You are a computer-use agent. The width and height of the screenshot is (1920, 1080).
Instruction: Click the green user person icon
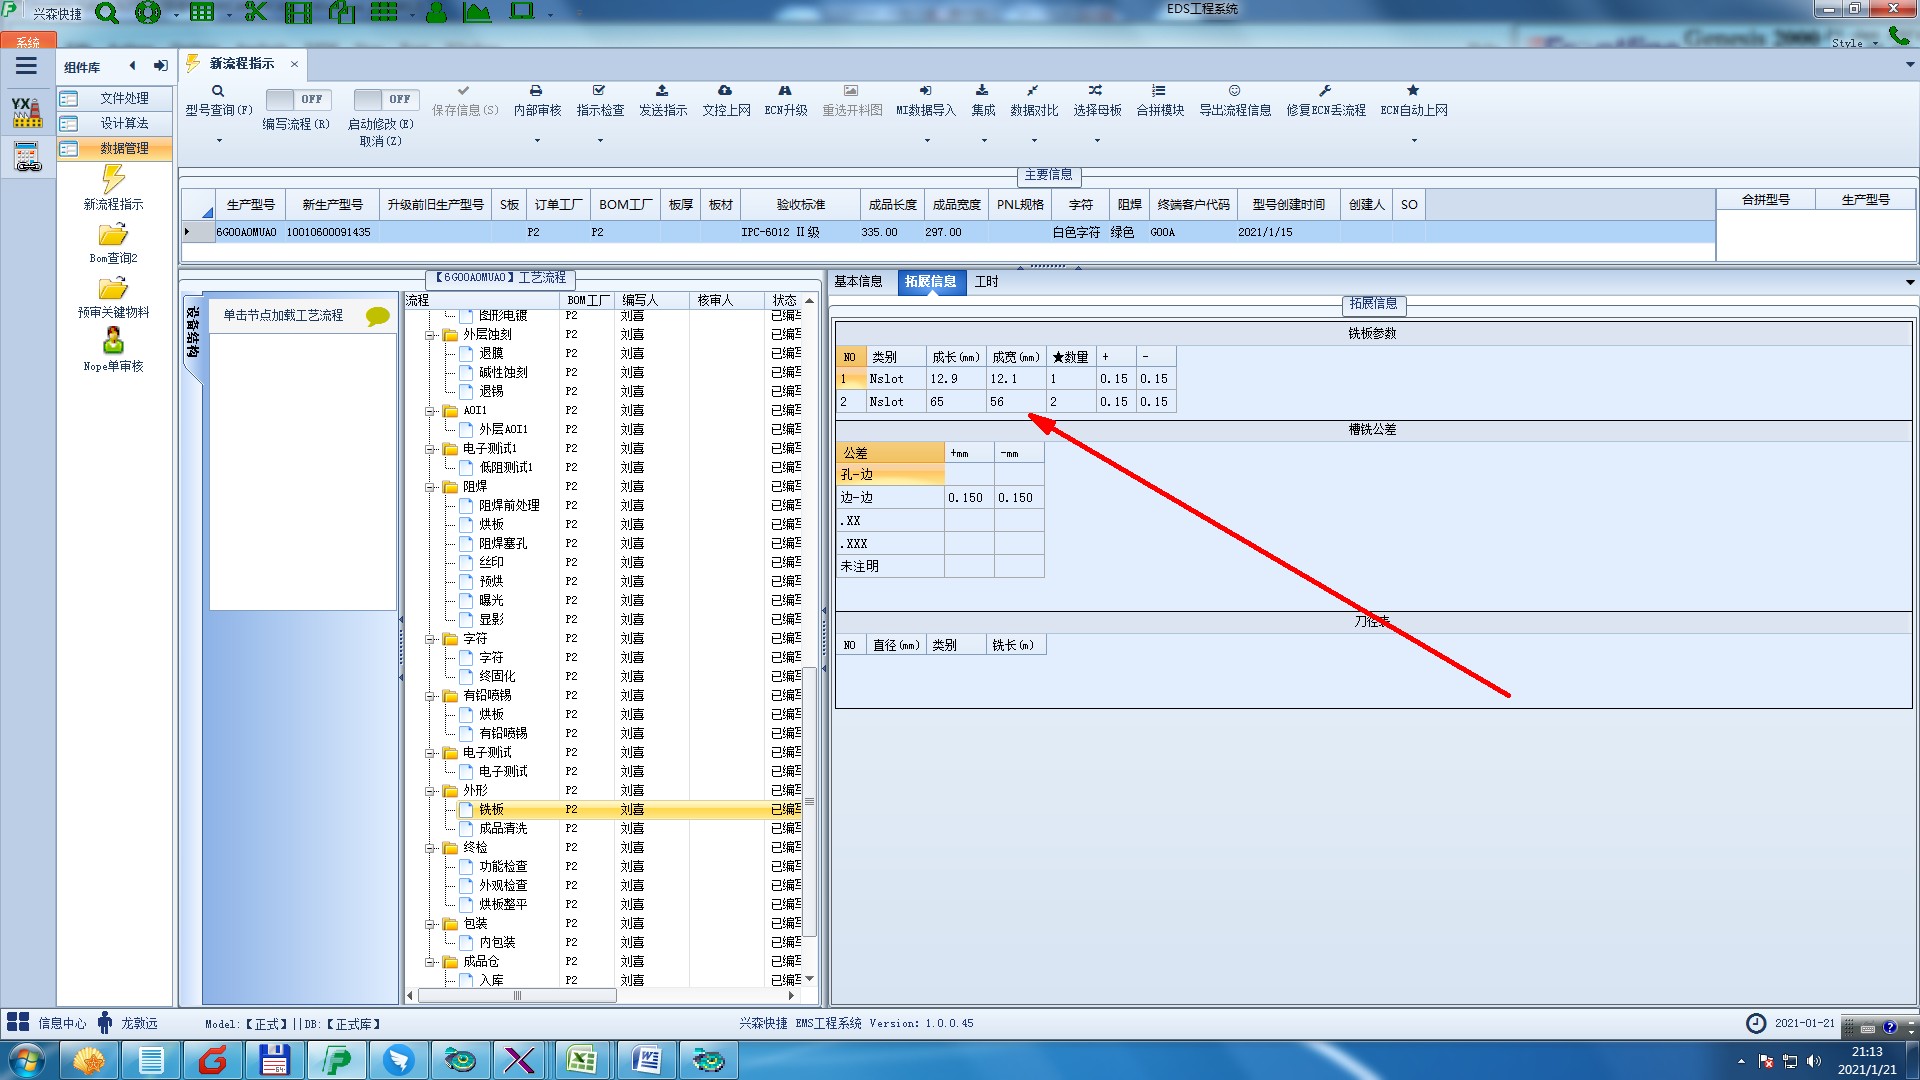[437, 13]
